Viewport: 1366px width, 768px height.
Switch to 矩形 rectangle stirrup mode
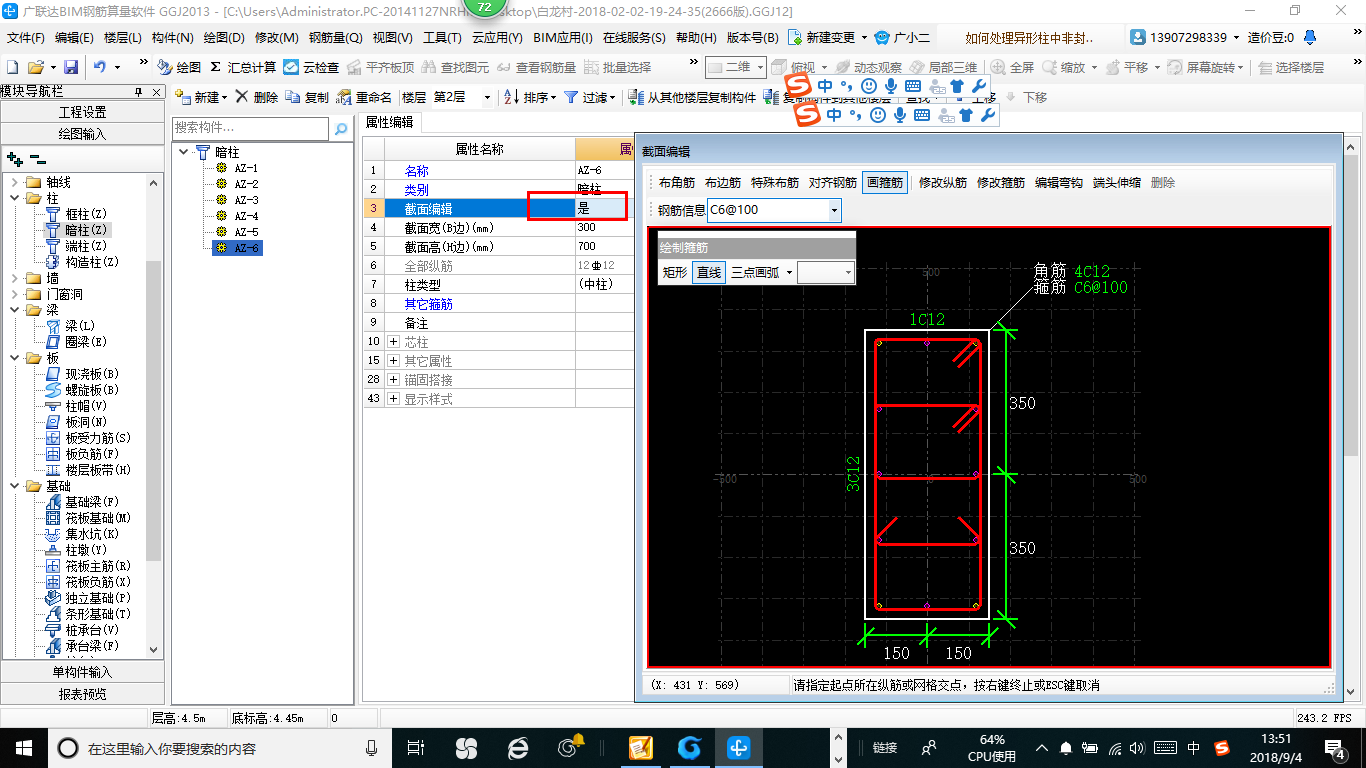click(x=675, y=272)
